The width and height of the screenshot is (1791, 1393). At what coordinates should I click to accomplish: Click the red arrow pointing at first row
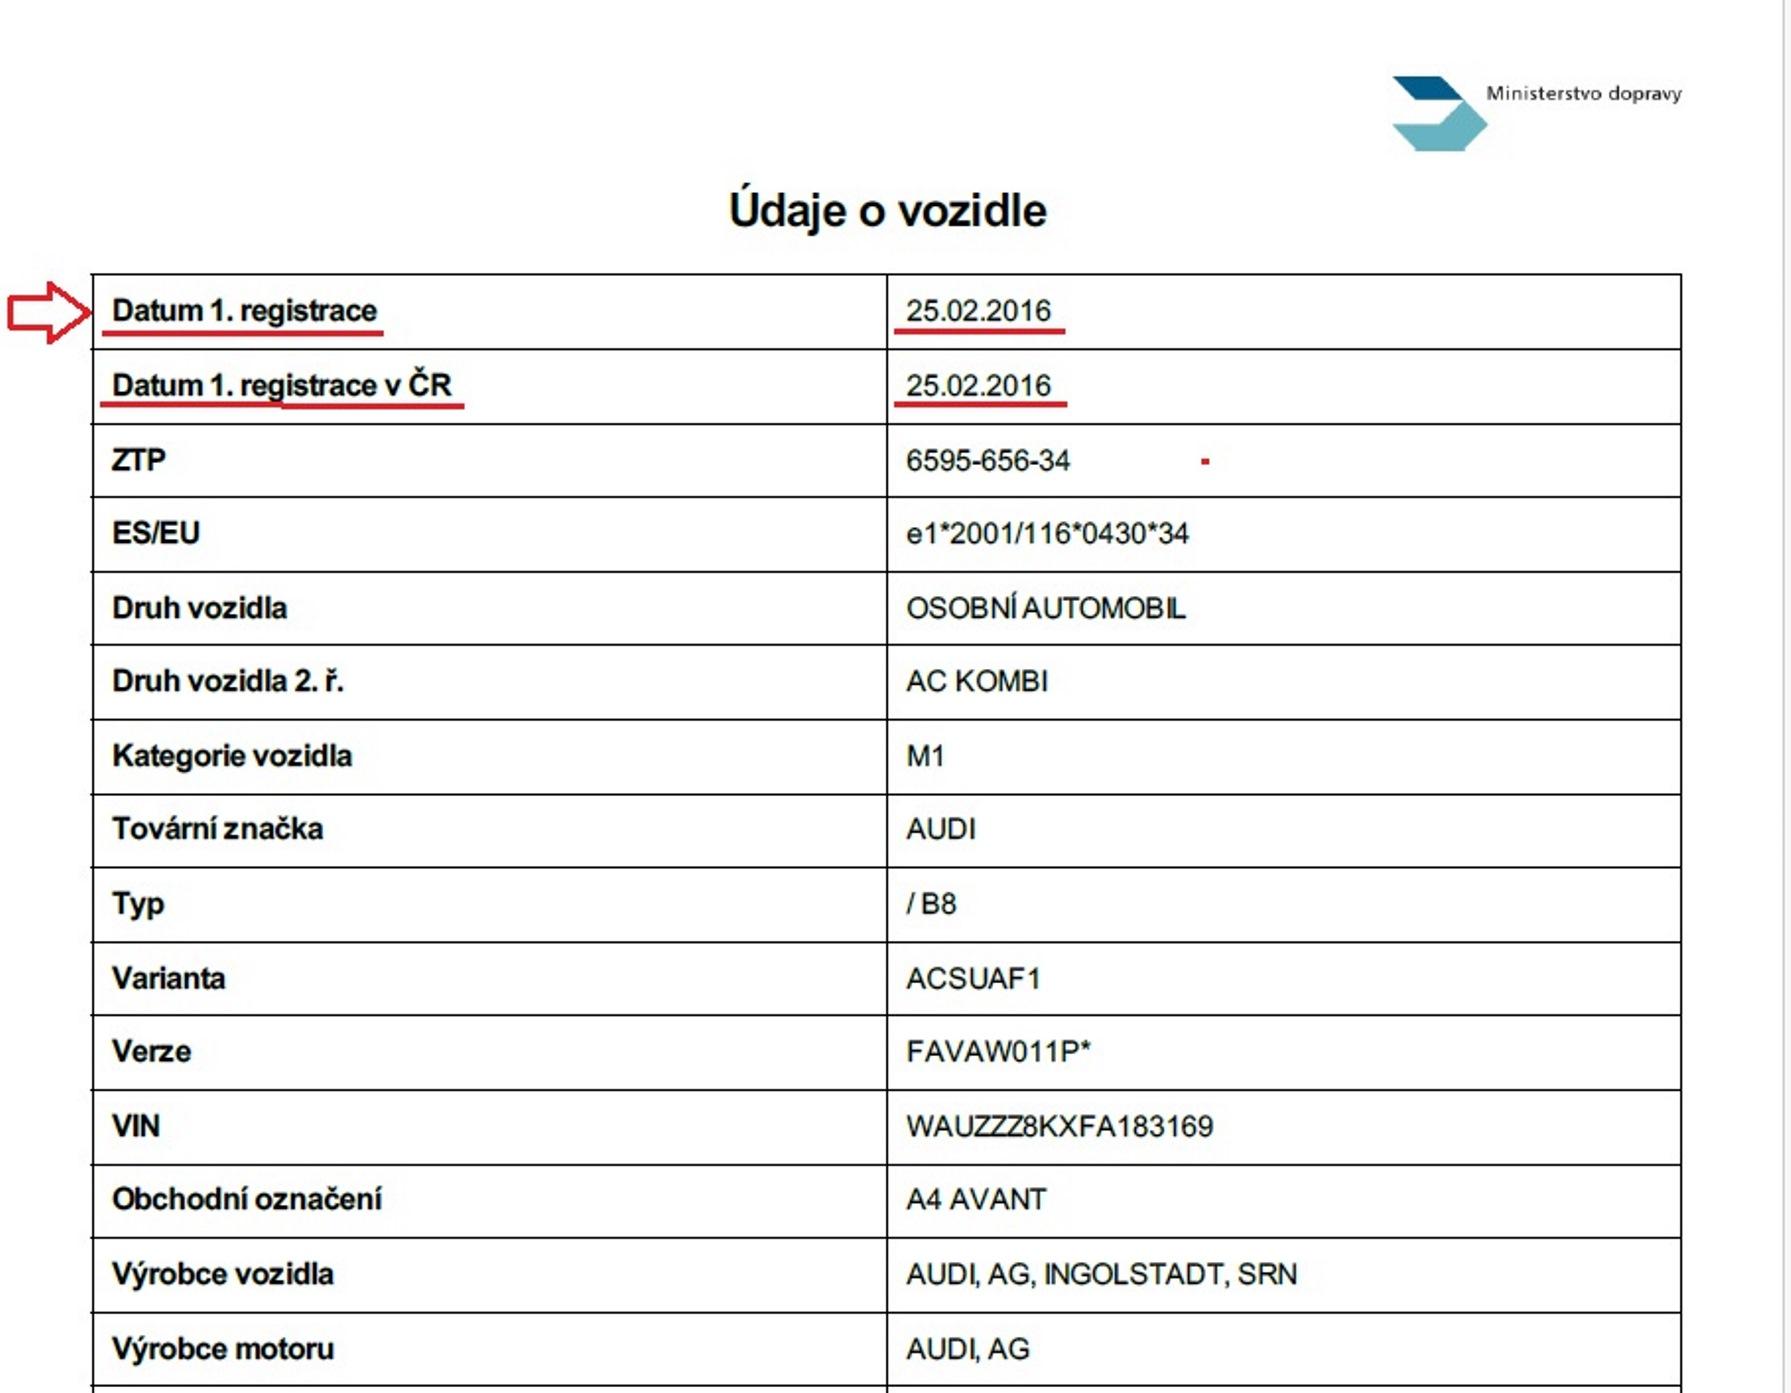(48, 313)
